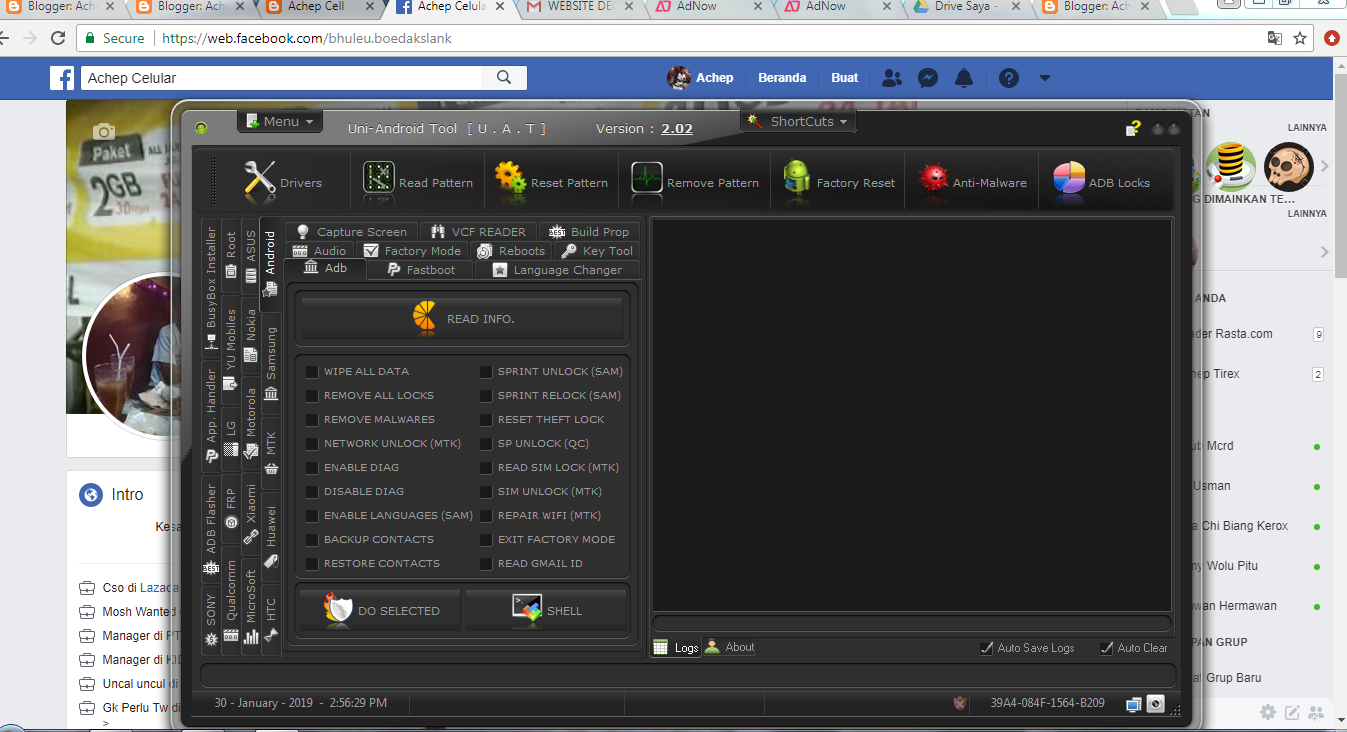Select the MTK vertical tab
1347x732 pixels.
pyautogui.click(x=271, y=452)
